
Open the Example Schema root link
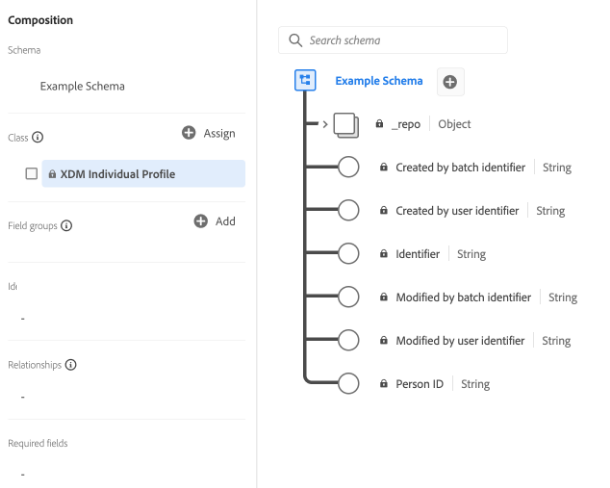(x=378, y=81)
